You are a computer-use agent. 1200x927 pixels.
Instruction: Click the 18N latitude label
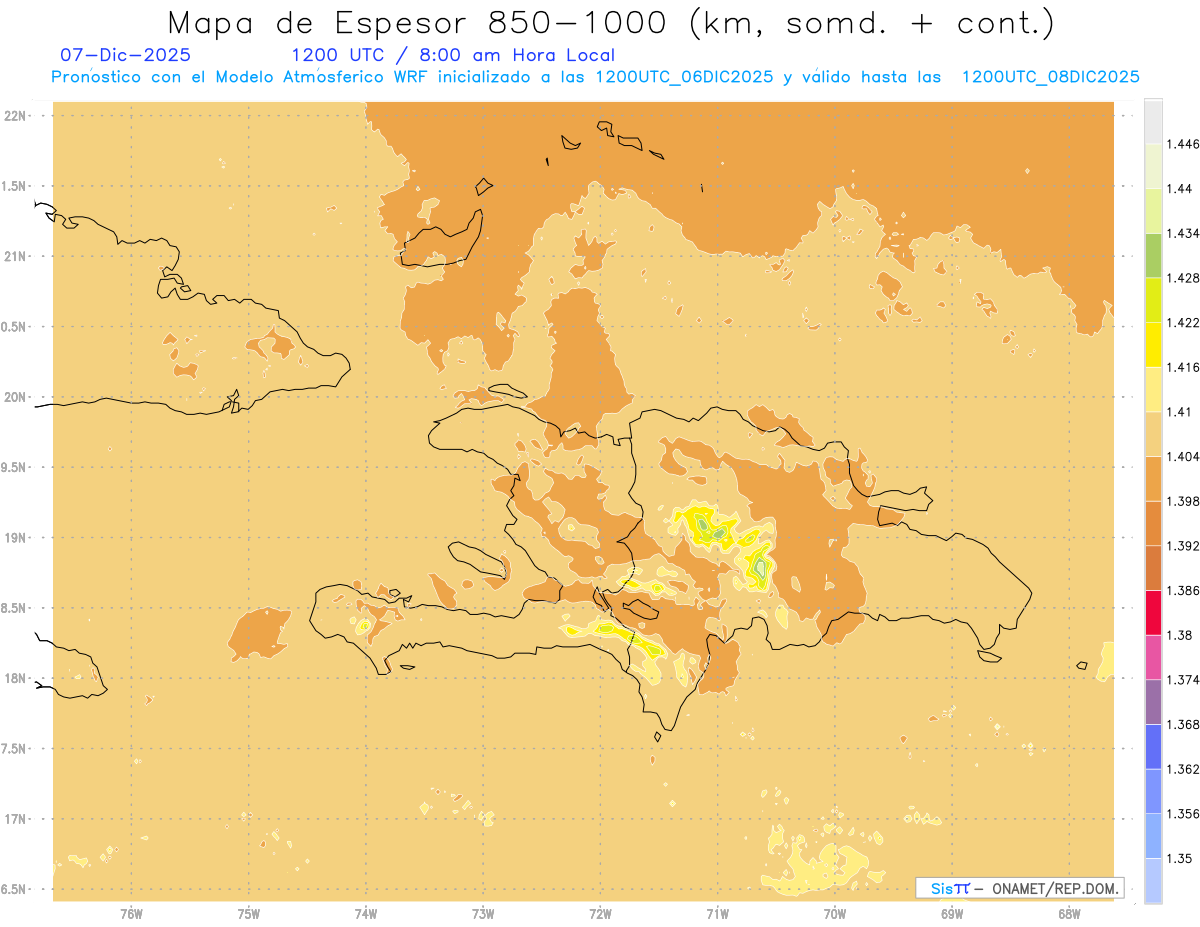click(16, 678)
